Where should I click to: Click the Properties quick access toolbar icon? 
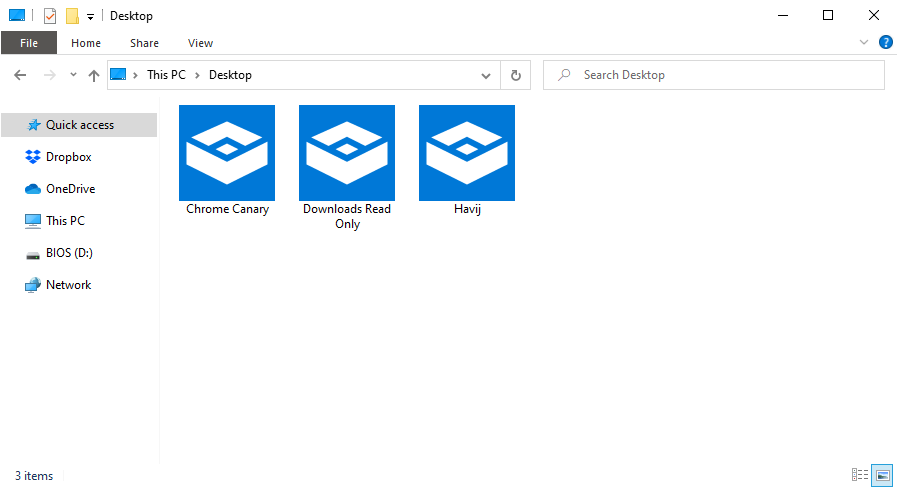[x=50, y=16]
